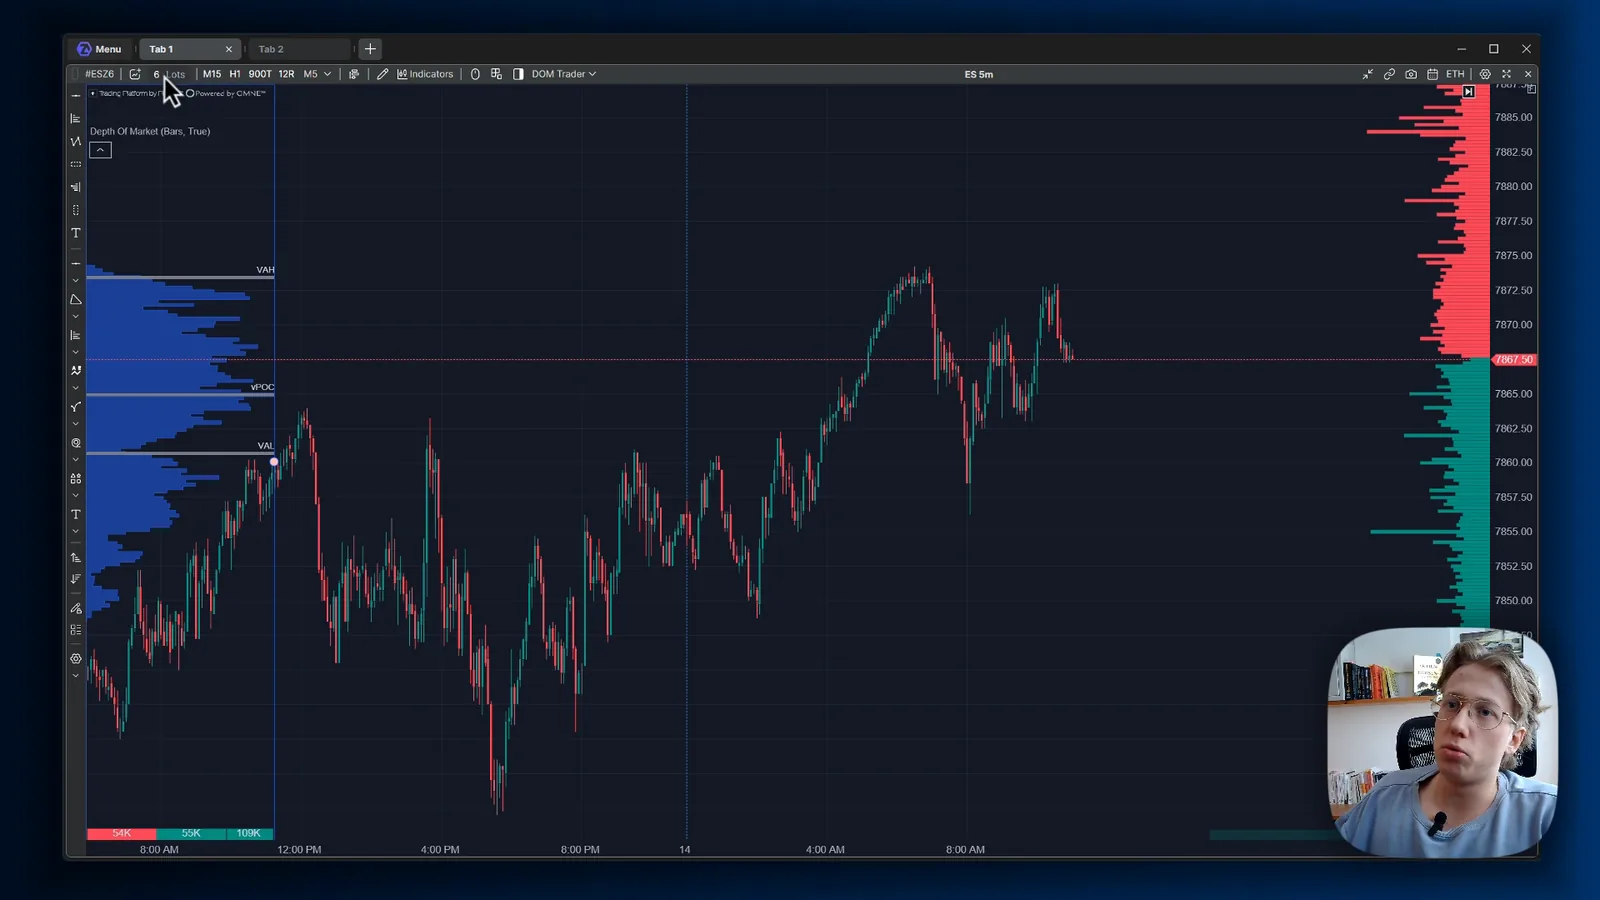Viewport: 1600px width, 900px height.
Task: Select the H1 timeframe
Action: [235, 74]
